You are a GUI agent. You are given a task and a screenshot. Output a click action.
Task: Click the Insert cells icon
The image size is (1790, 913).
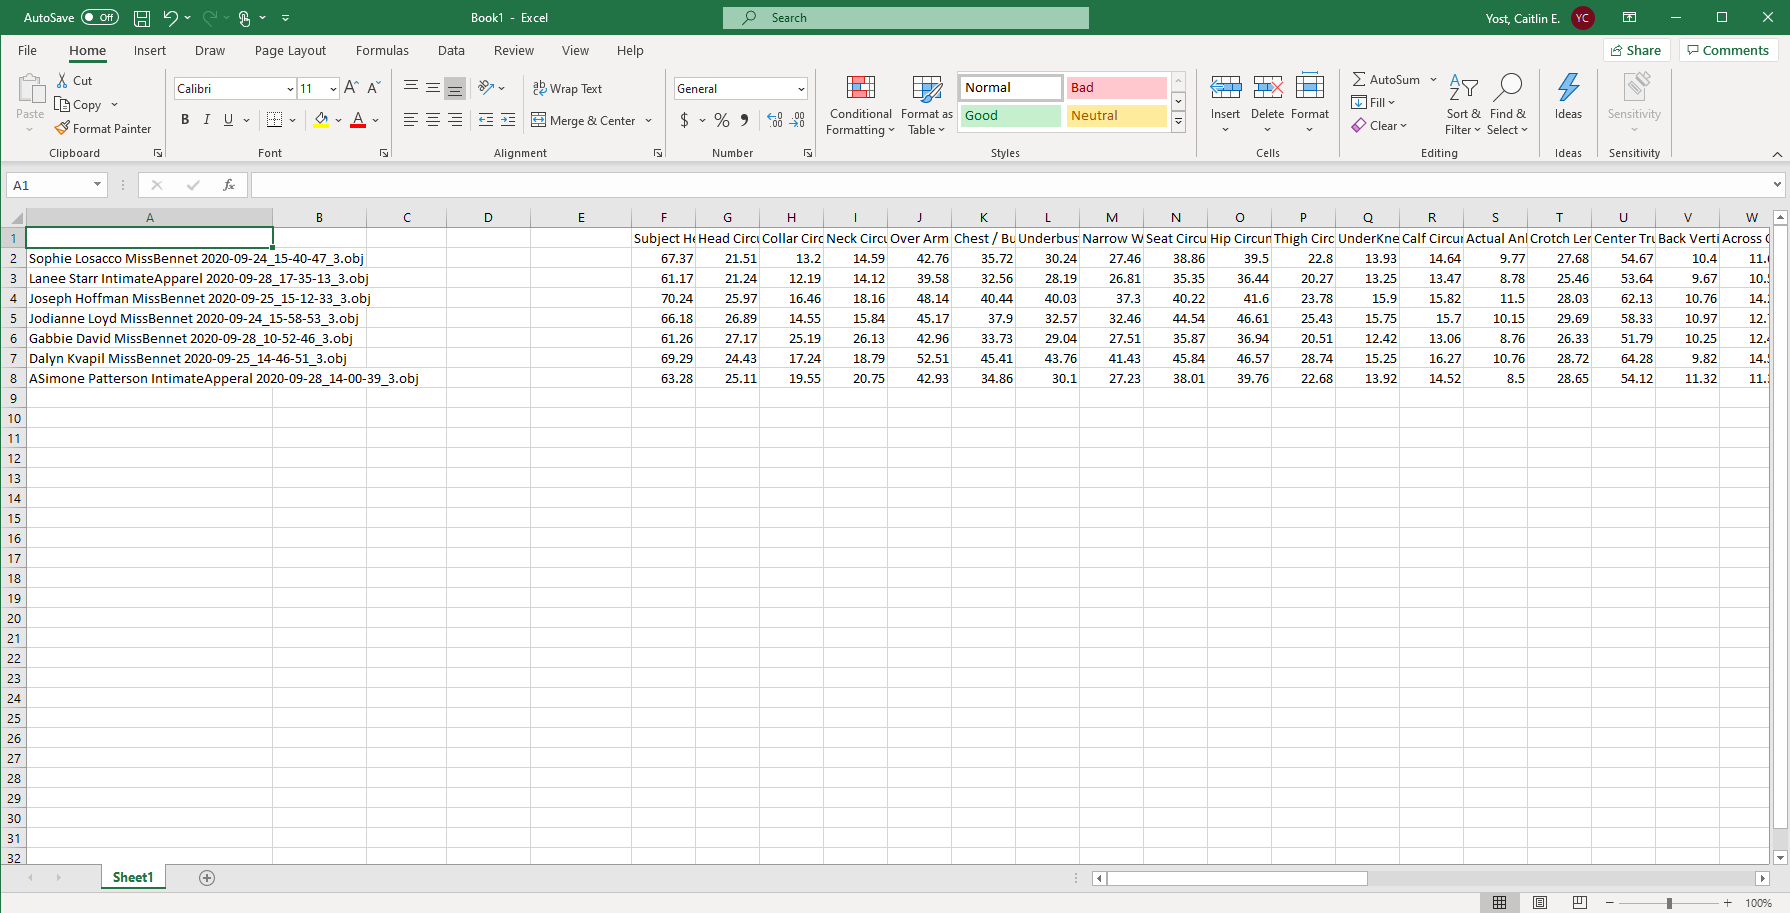coord(1225,88)
